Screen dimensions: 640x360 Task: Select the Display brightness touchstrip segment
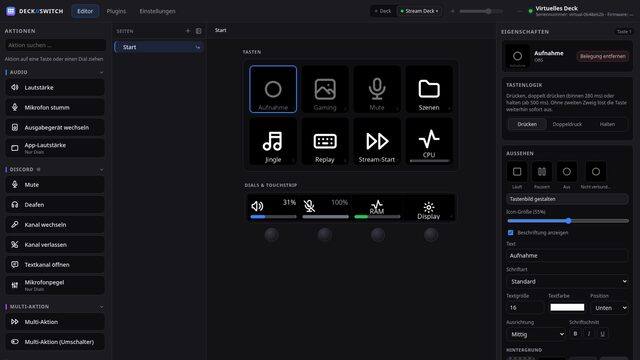(429, 208)
